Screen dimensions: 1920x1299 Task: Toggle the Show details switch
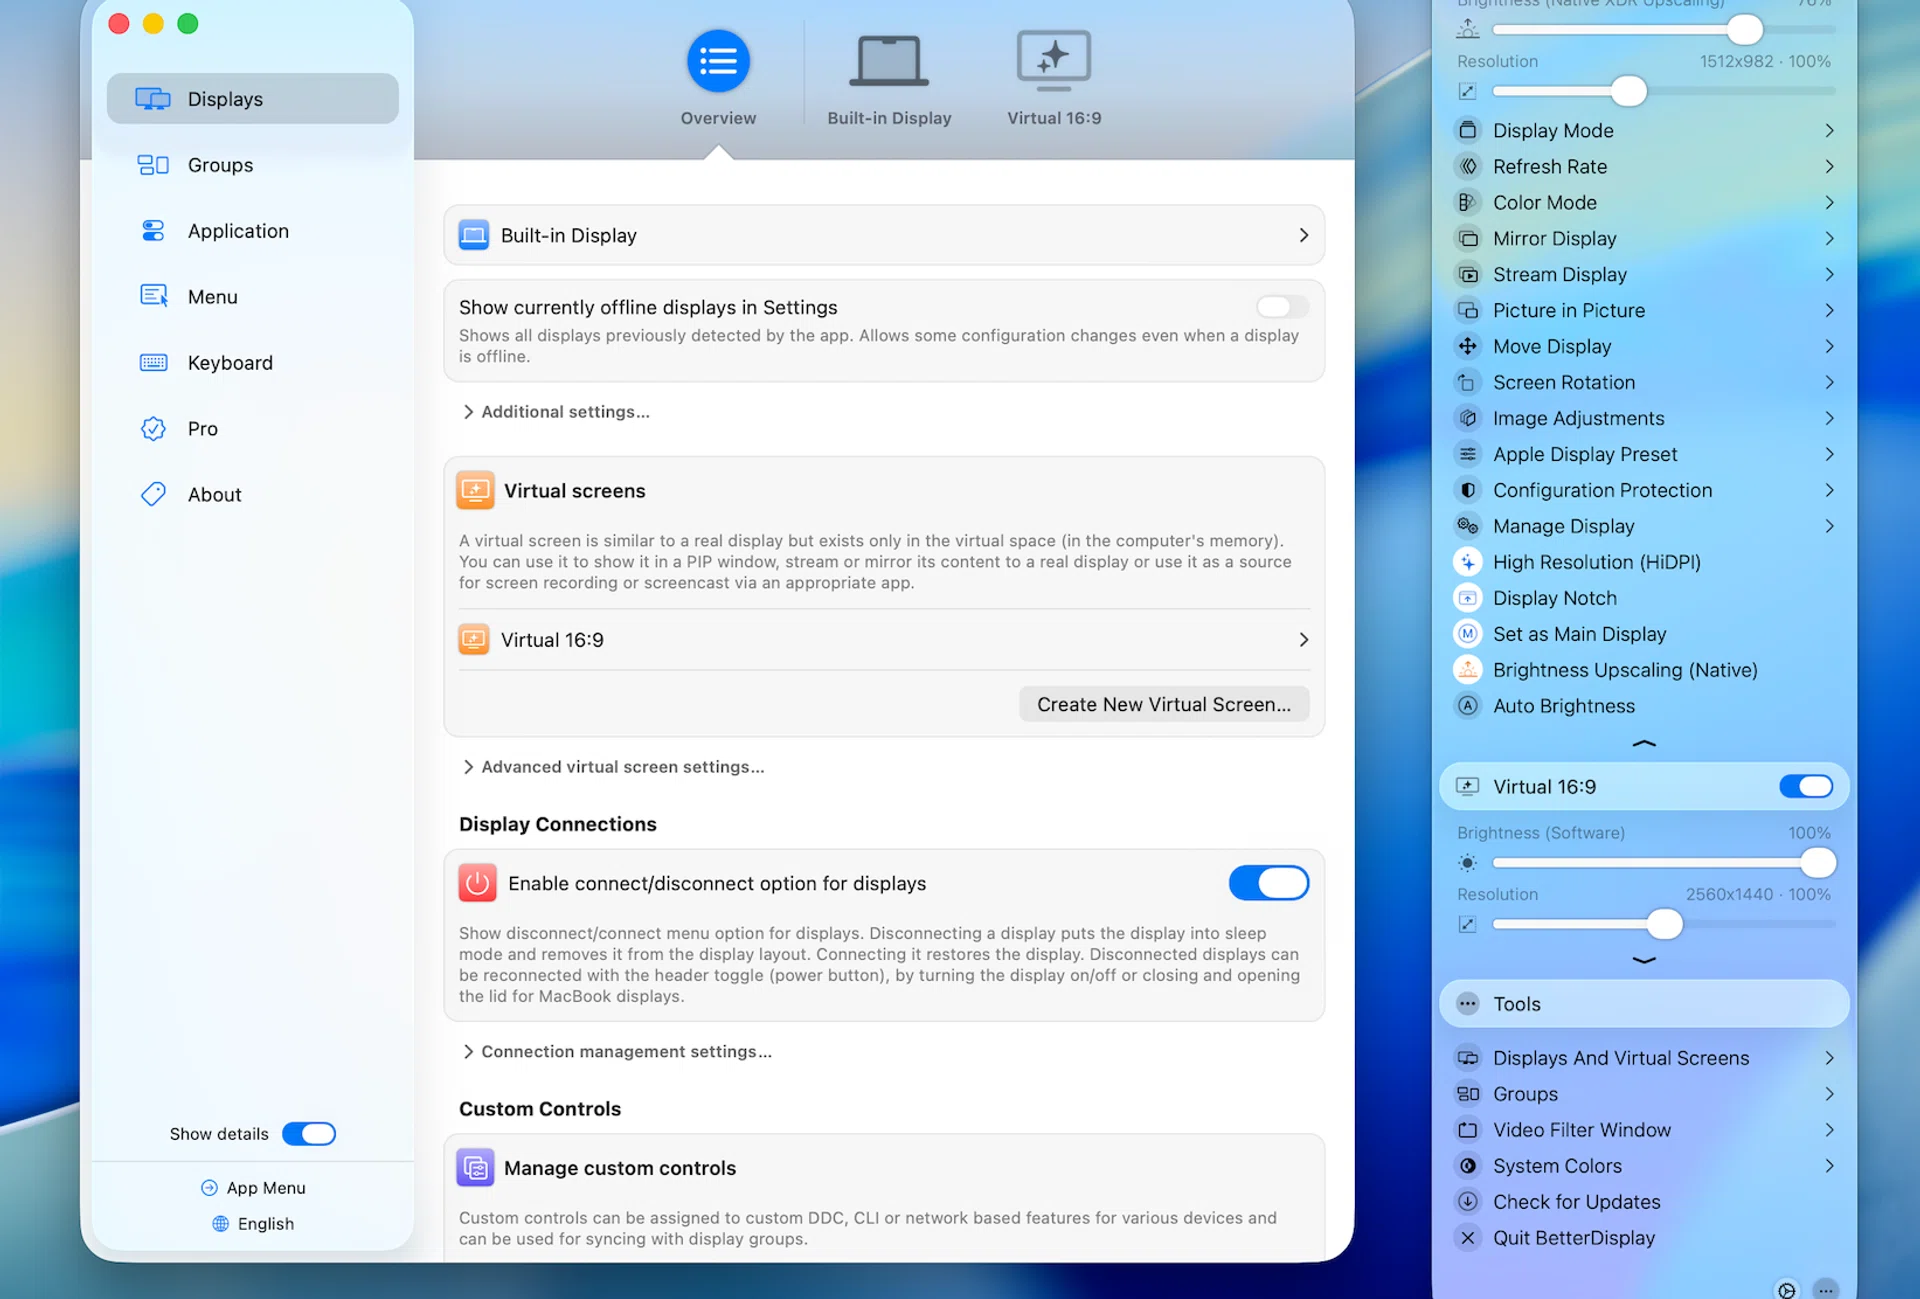[x=309, y=1133]
